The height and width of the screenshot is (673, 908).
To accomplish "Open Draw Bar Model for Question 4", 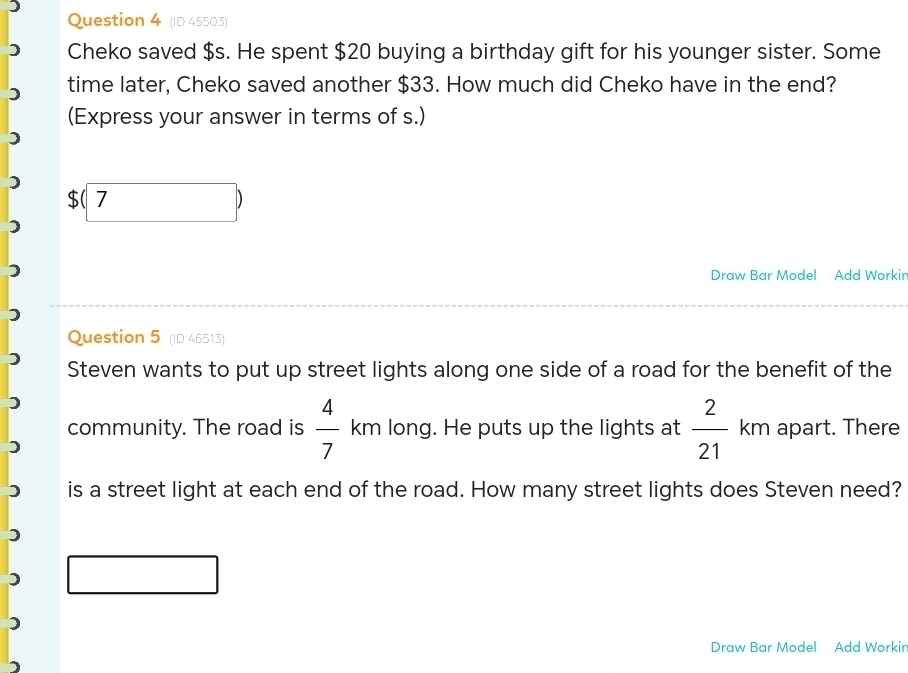I will (x=763, y=275).
